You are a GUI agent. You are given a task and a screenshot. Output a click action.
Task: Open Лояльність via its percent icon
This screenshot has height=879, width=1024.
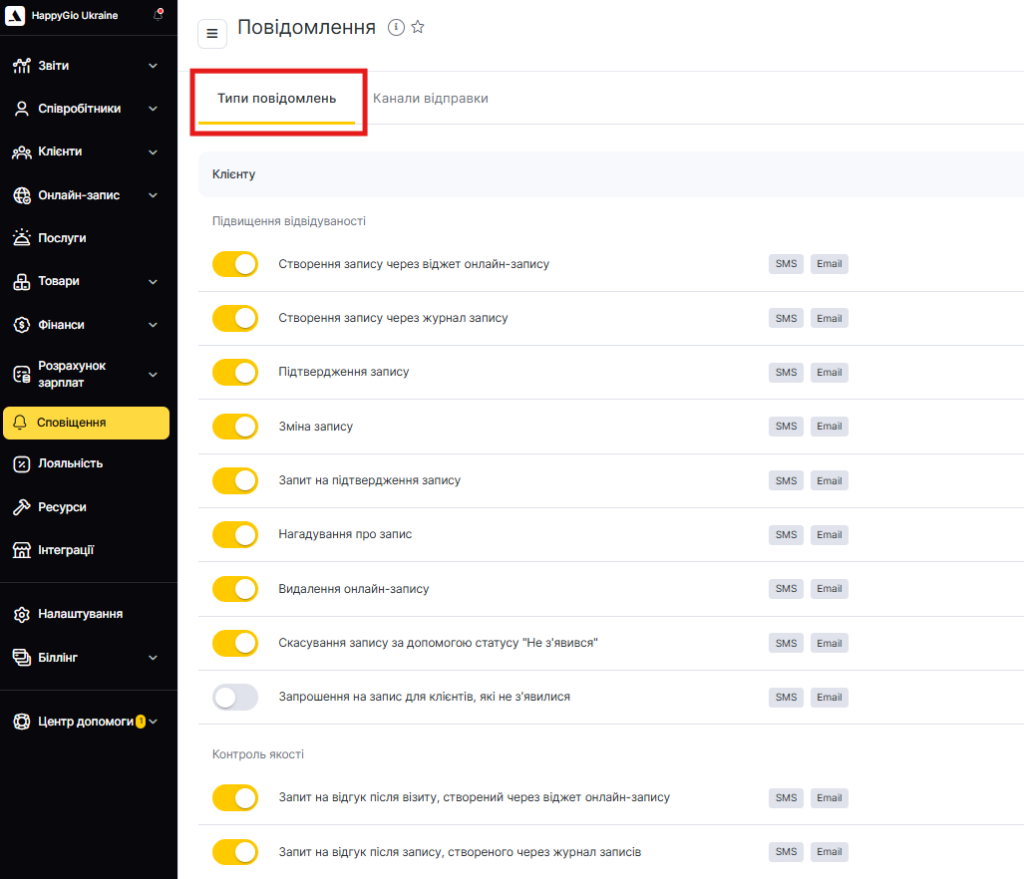(x=22, y=464)
